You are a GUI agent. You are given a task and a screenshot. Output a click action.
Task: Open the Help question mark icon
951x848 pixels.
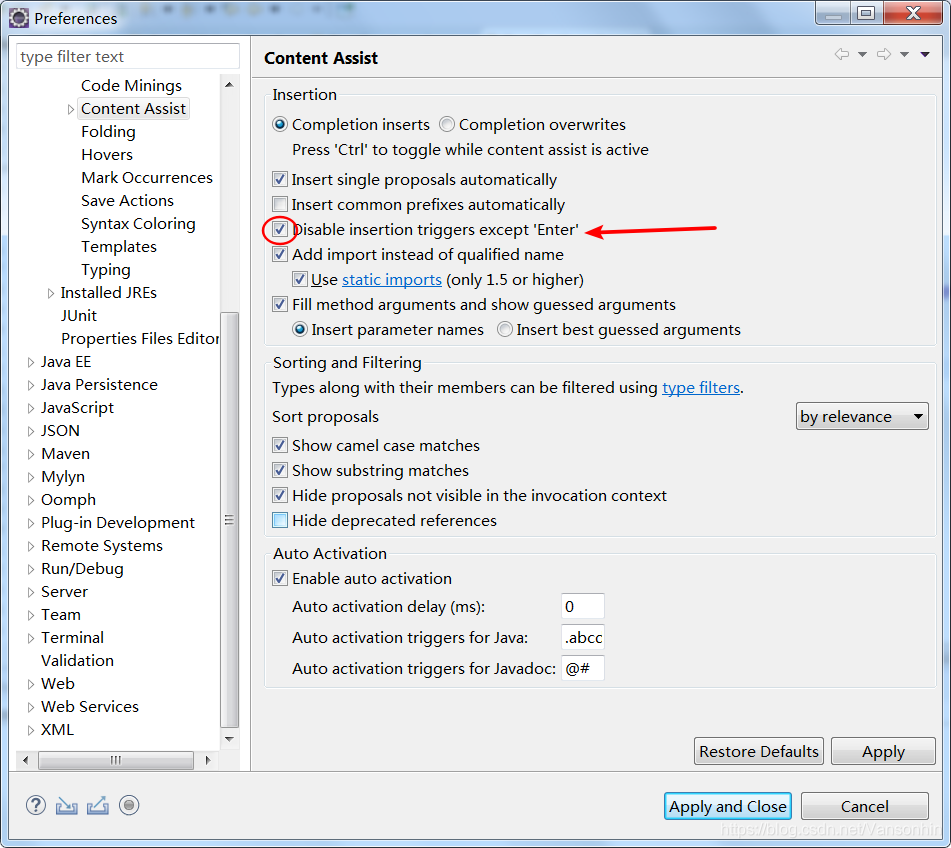click(36, 806)
